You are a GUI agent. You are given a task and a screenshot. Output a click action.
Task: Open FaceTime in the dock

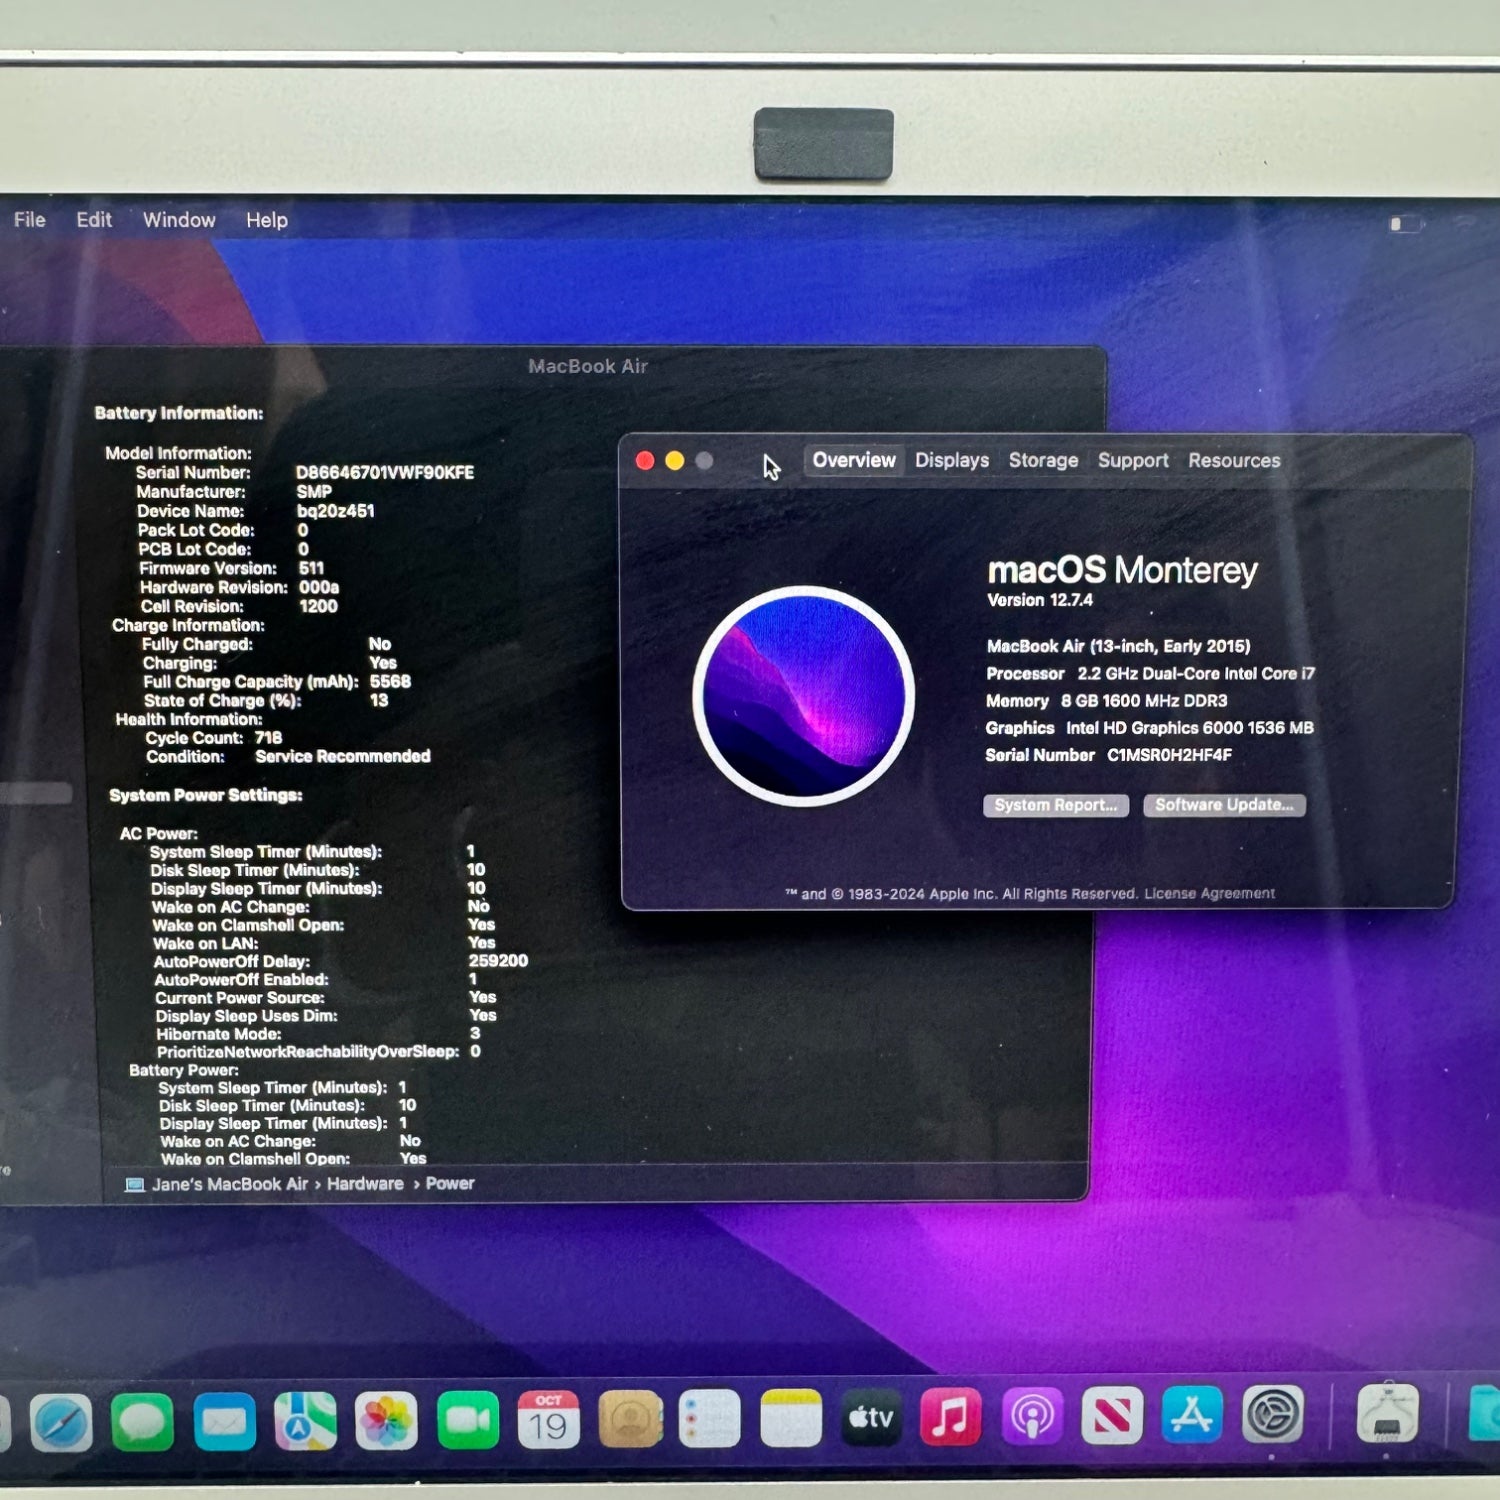[x=467, y=1421]
